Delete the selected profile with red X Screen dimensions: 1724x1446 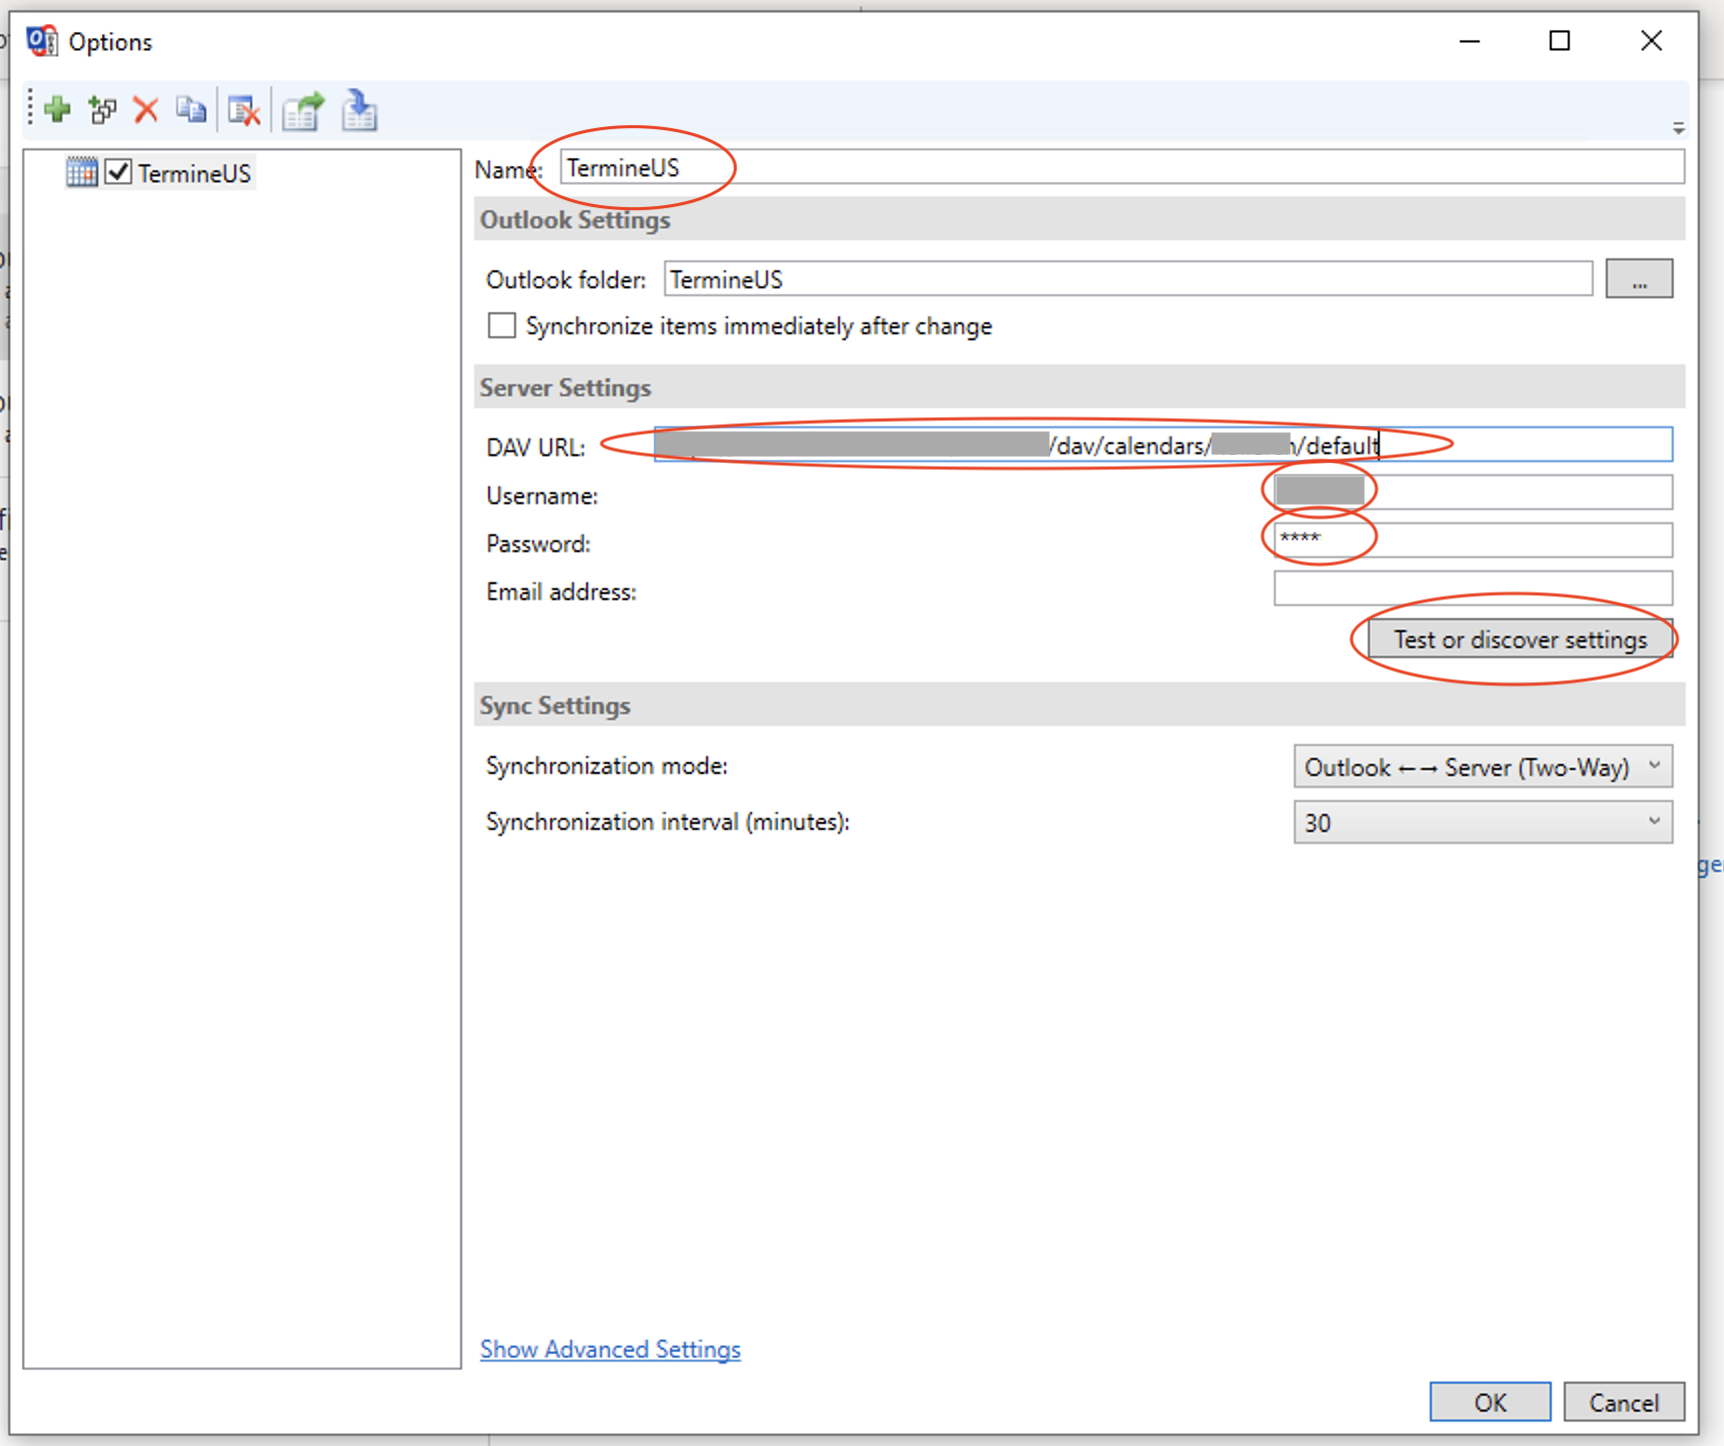pos(146,110)
